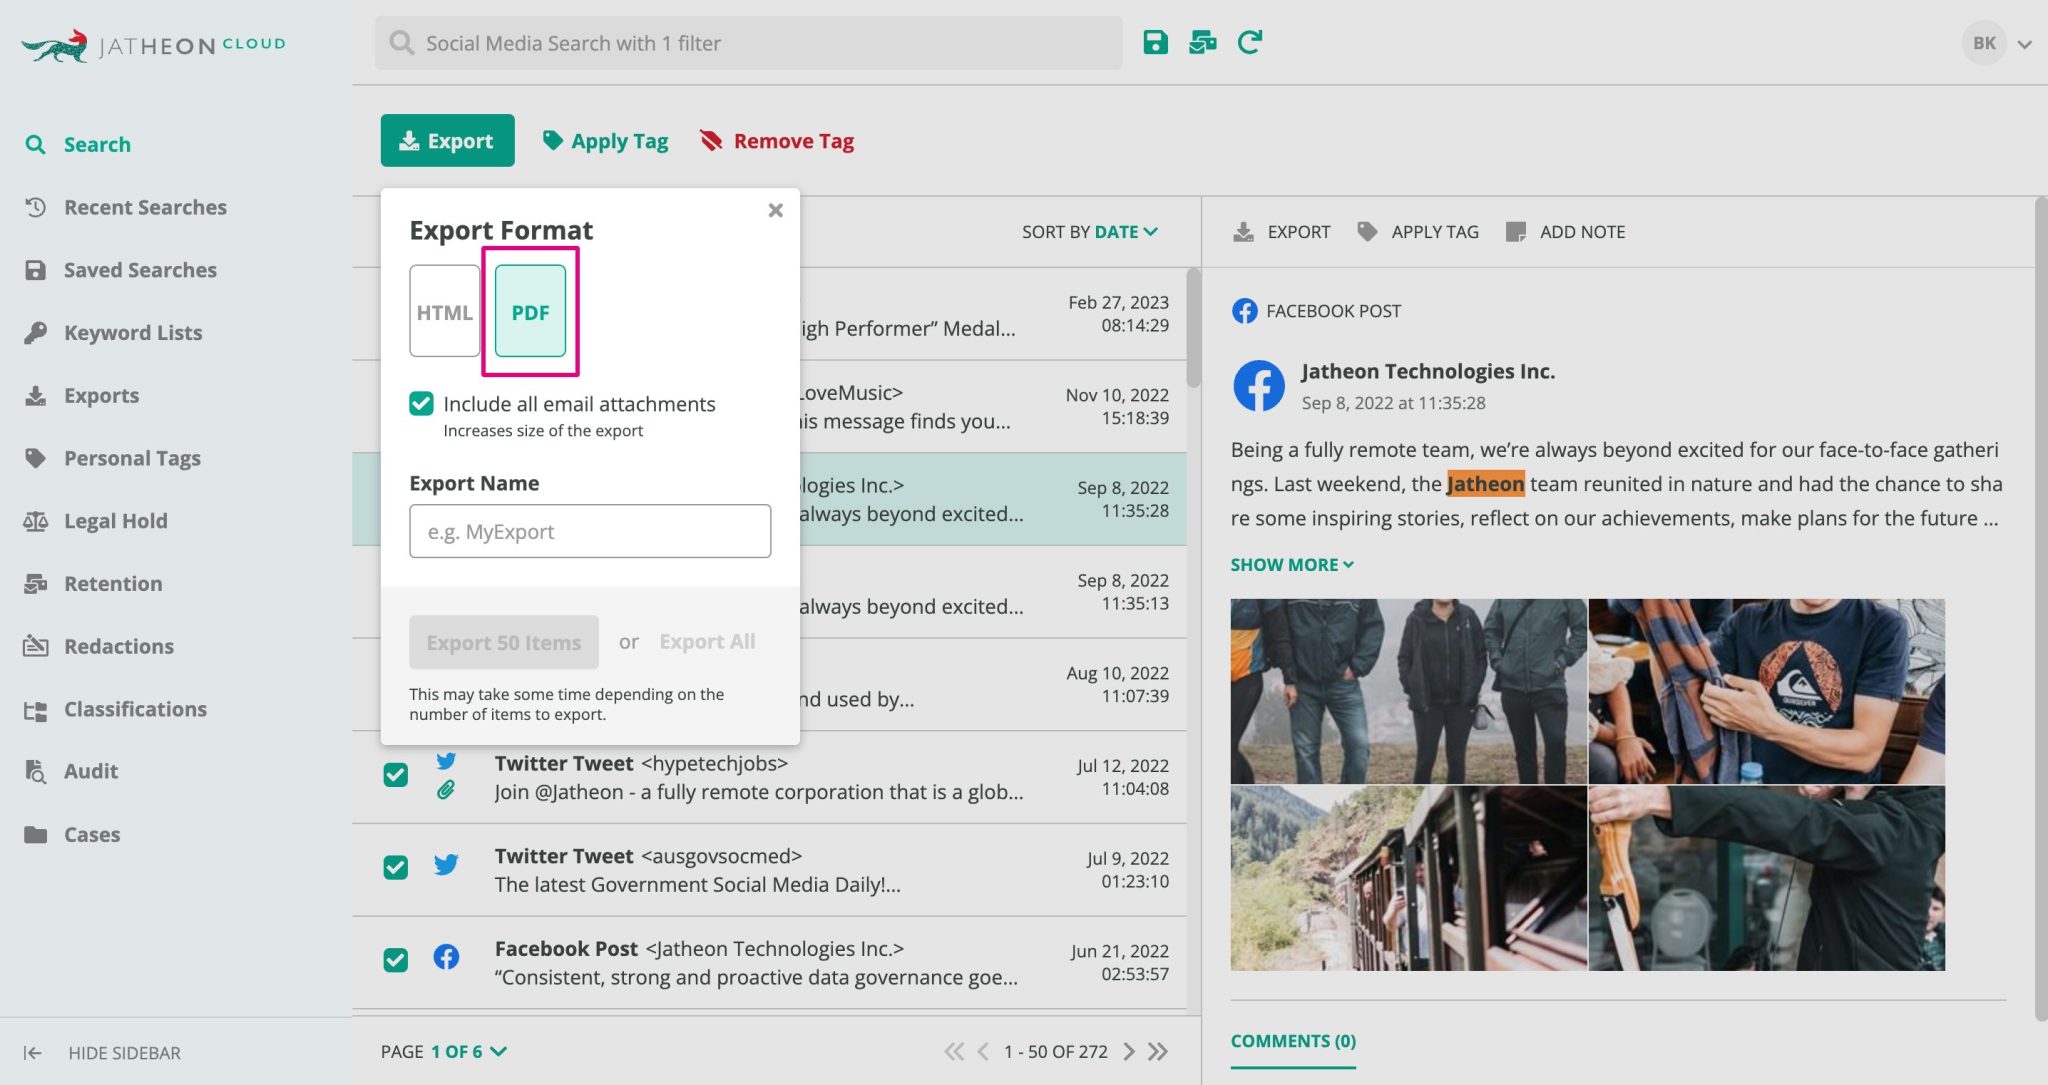Hide the sidebar
The width and height of the screenshot is (2048, 1085).
(x=102, y=1052)
